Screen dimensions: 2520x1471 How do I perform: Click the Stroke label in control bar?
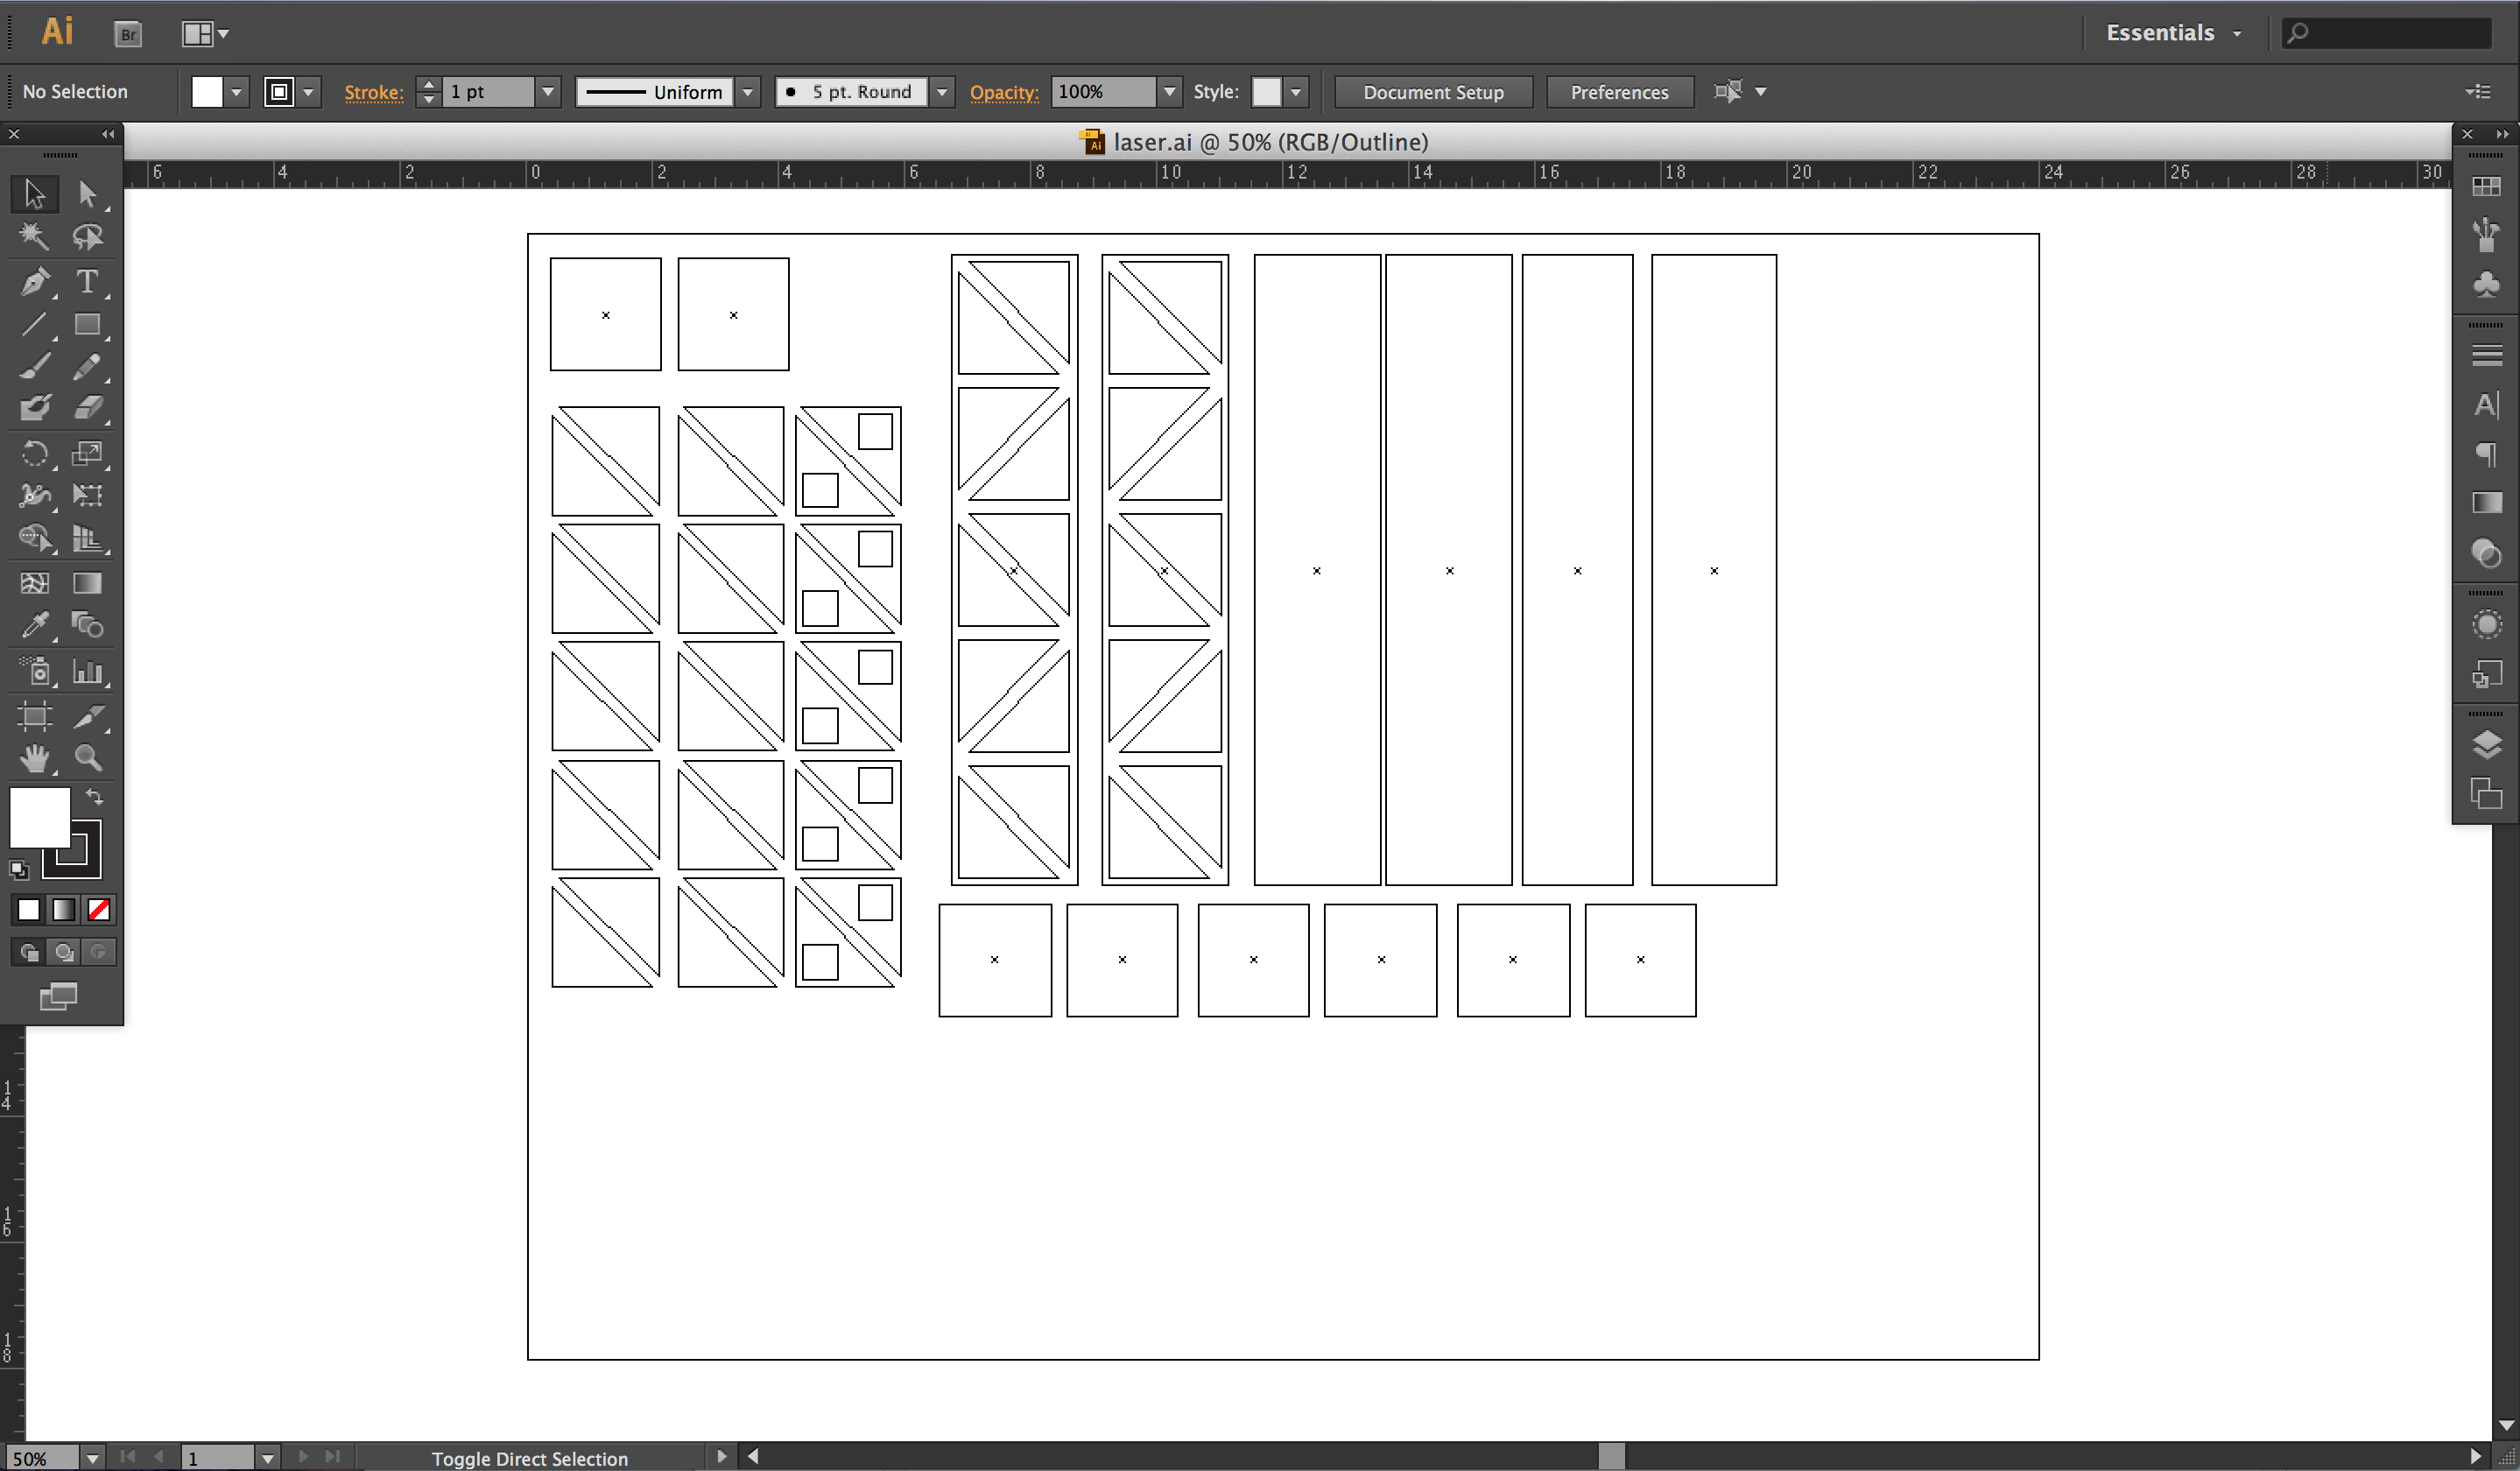tap(373, 92)
